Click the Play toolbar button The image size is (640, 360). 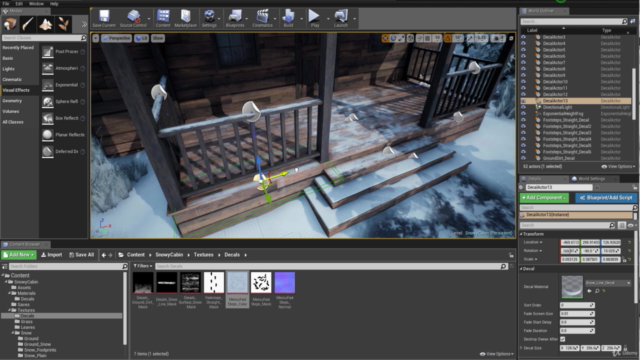(x=314, y=19)
